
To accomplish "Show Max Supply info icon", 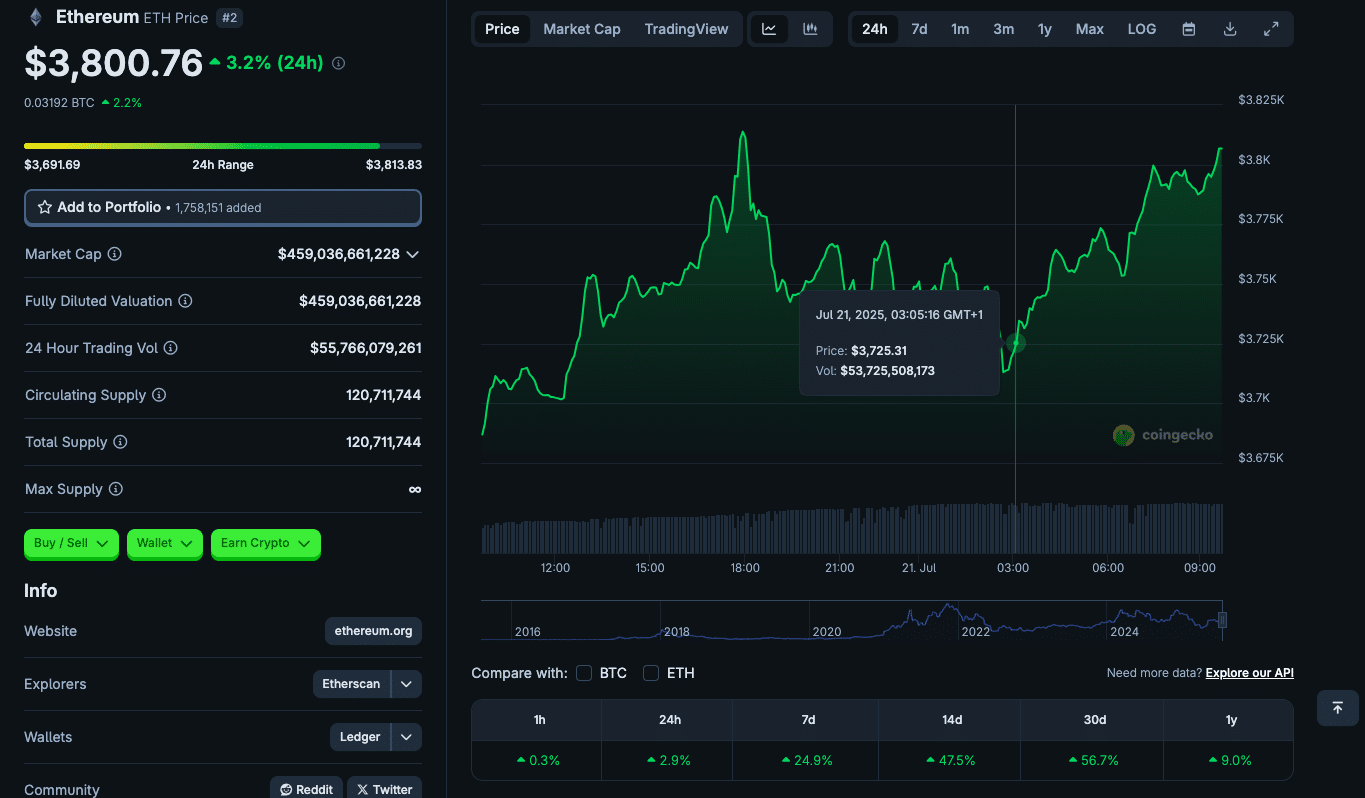I will pos(116,489).
